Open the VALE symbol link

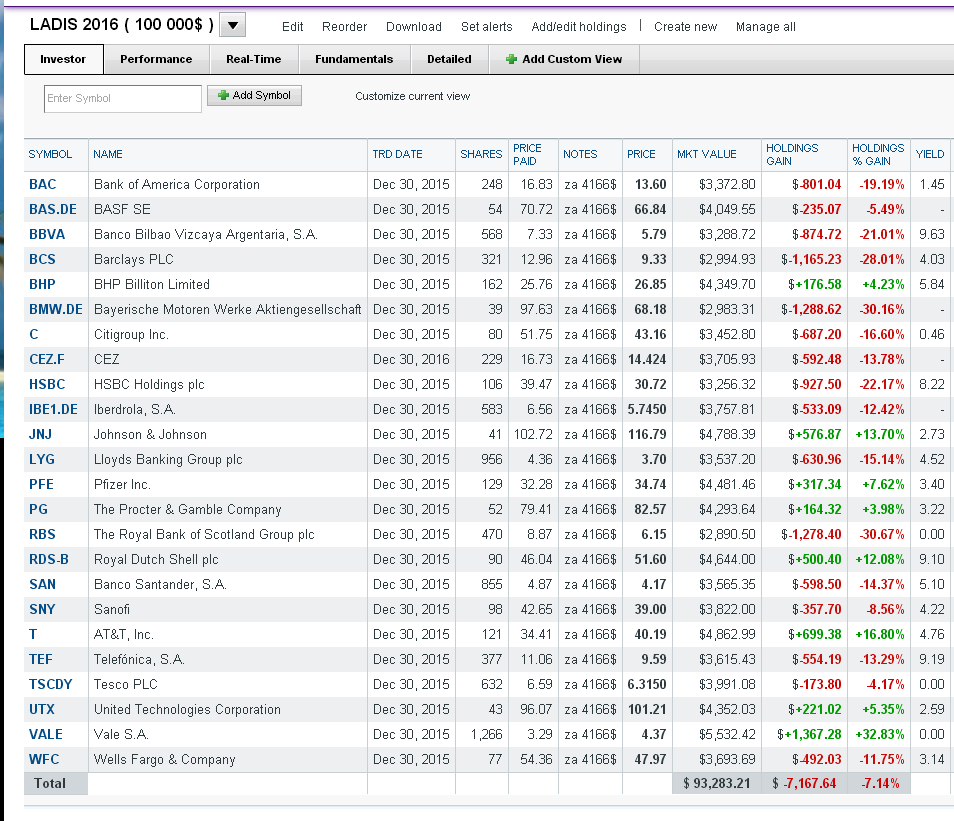tap(46, 735)
